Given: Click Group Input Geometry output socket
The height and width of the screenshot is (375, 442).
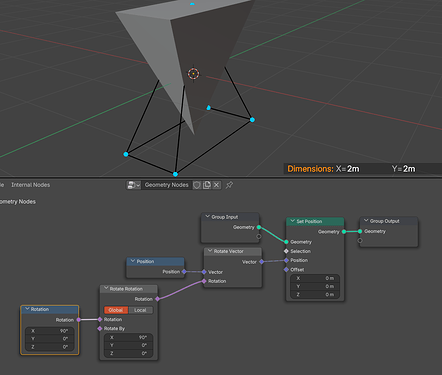Looking at the screenshot, I should coord(259,227).
